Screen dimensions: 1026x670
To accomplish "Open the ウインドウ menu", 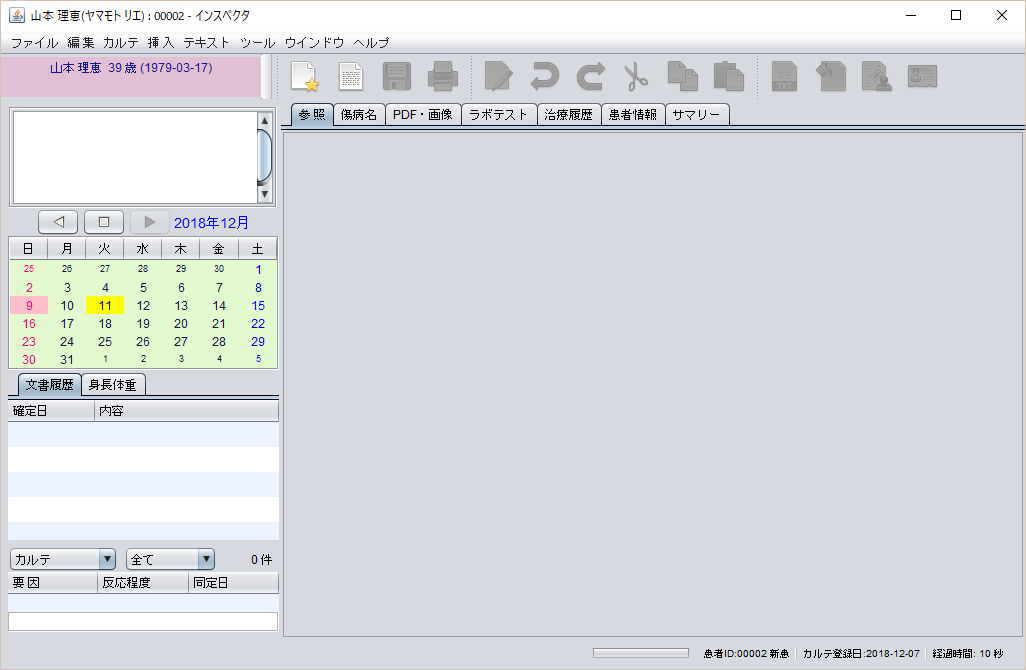I will point(314,43).
